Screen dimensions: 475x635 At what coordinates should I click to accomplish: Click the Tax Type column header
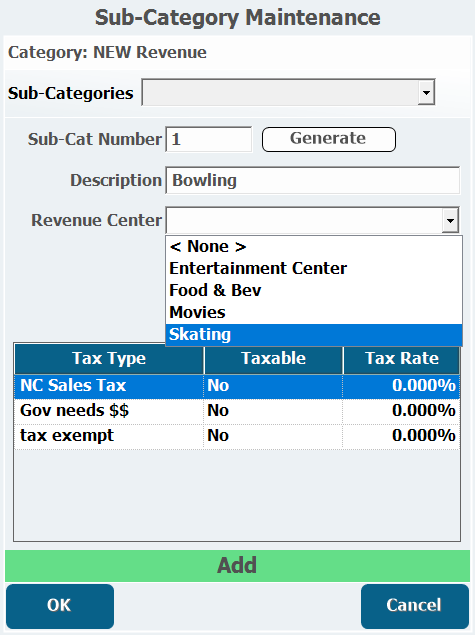[x=109, y=359]
